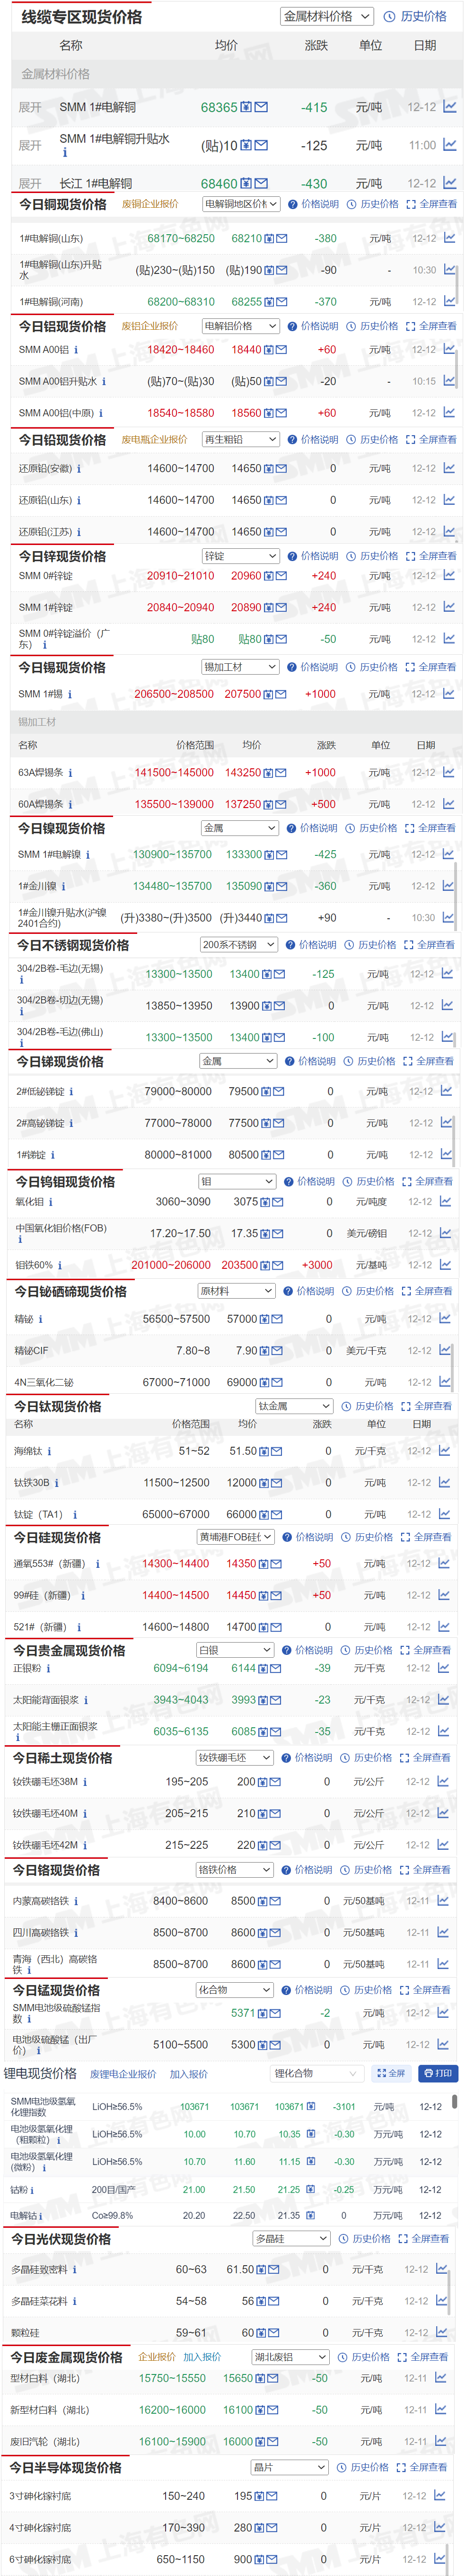The height and width of the screenshot is (2576, 466).
Task: Click 太阳能背面银浆 row name
Action: tap(46, 1700)
